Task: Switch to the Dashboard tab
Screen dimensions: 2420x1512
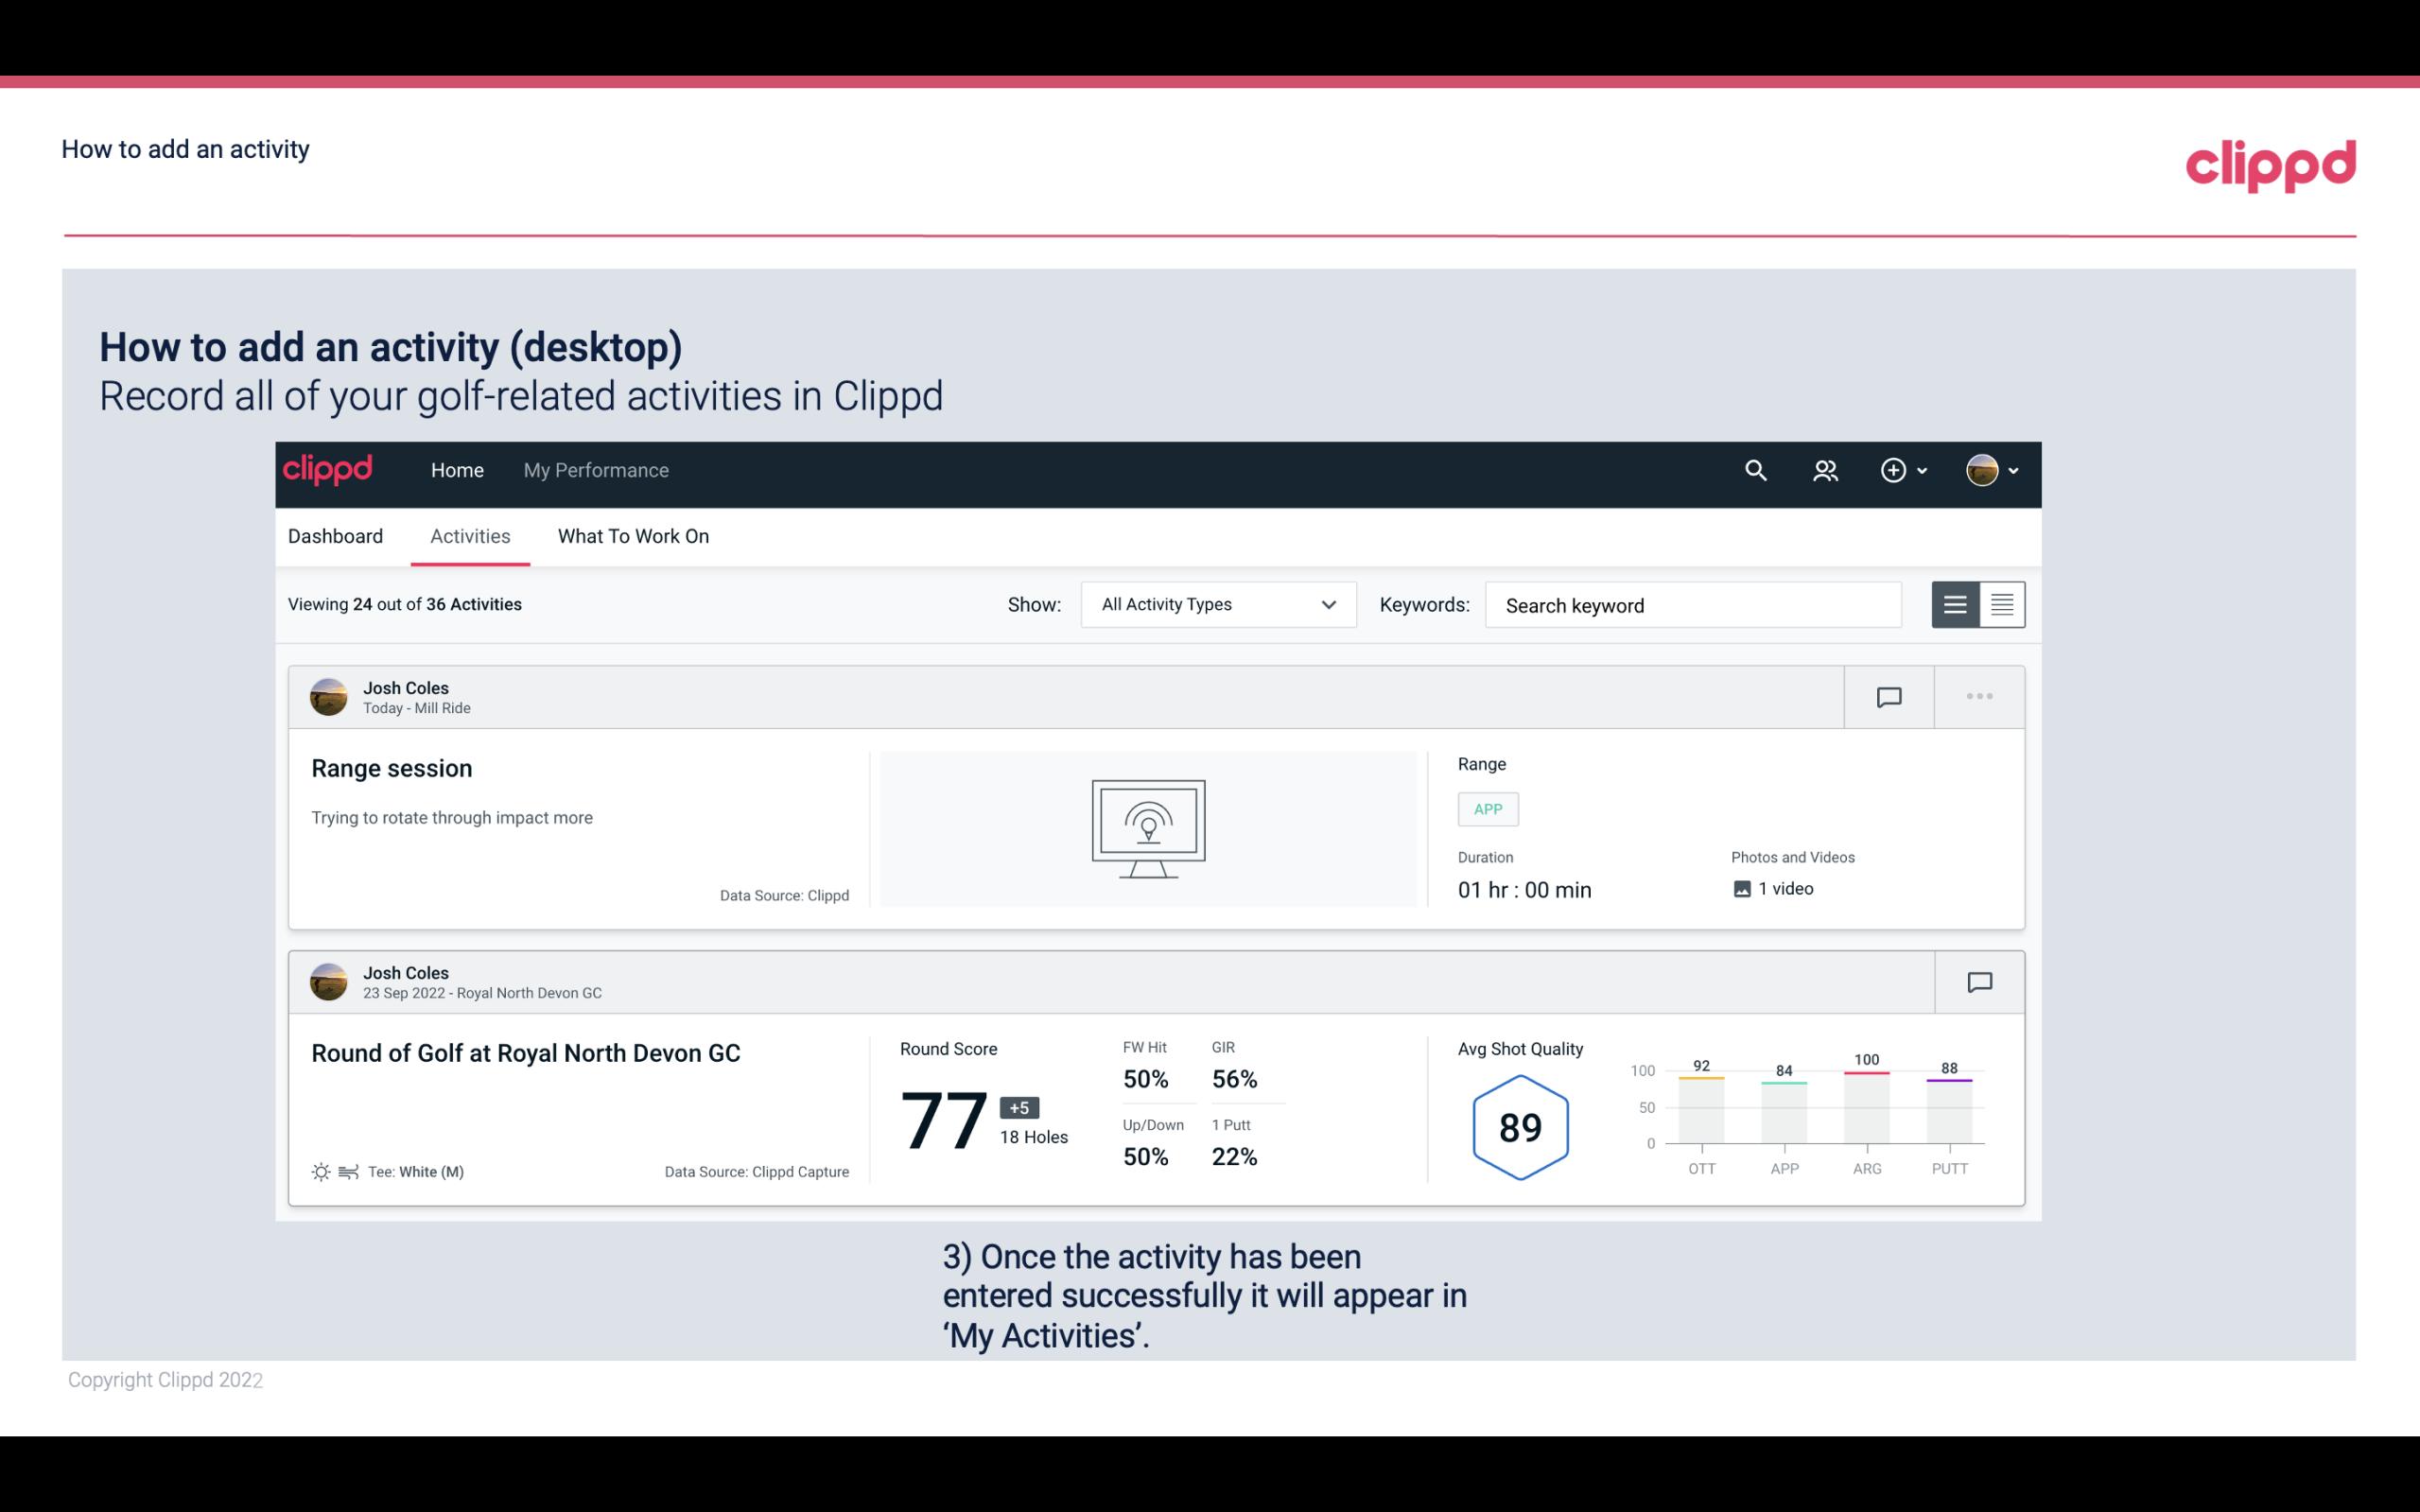Action: (335, 536)
